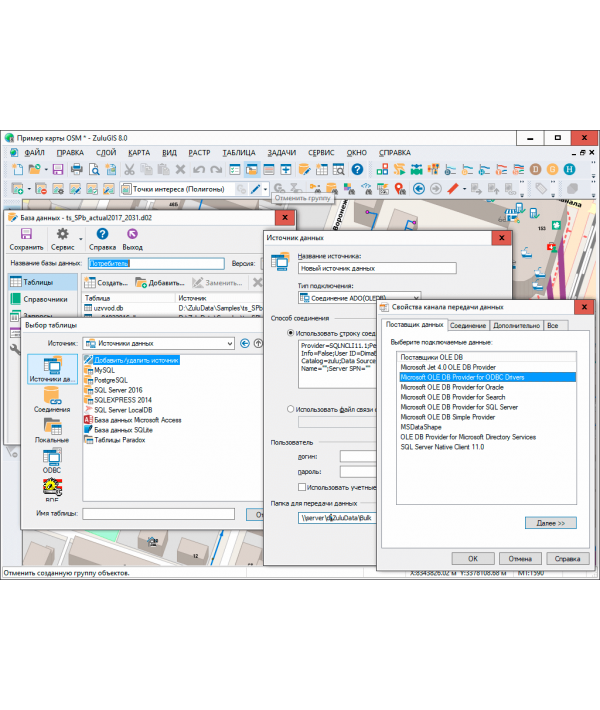This screenshot has height=710, width=600.
Task: Click the Справка icon in database window
Action: tap(102, 234)
